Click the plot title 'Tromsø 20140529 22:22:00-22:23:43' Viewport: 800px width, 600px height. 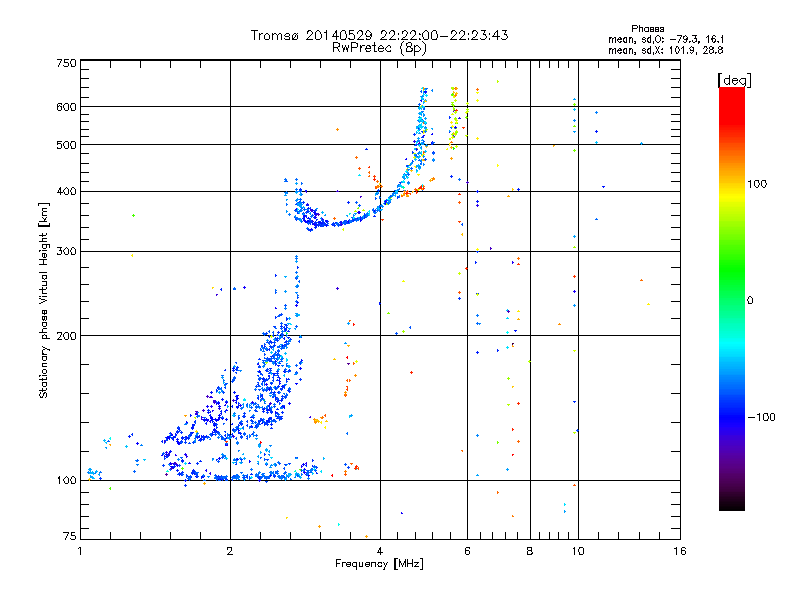(x=379, y=35)
